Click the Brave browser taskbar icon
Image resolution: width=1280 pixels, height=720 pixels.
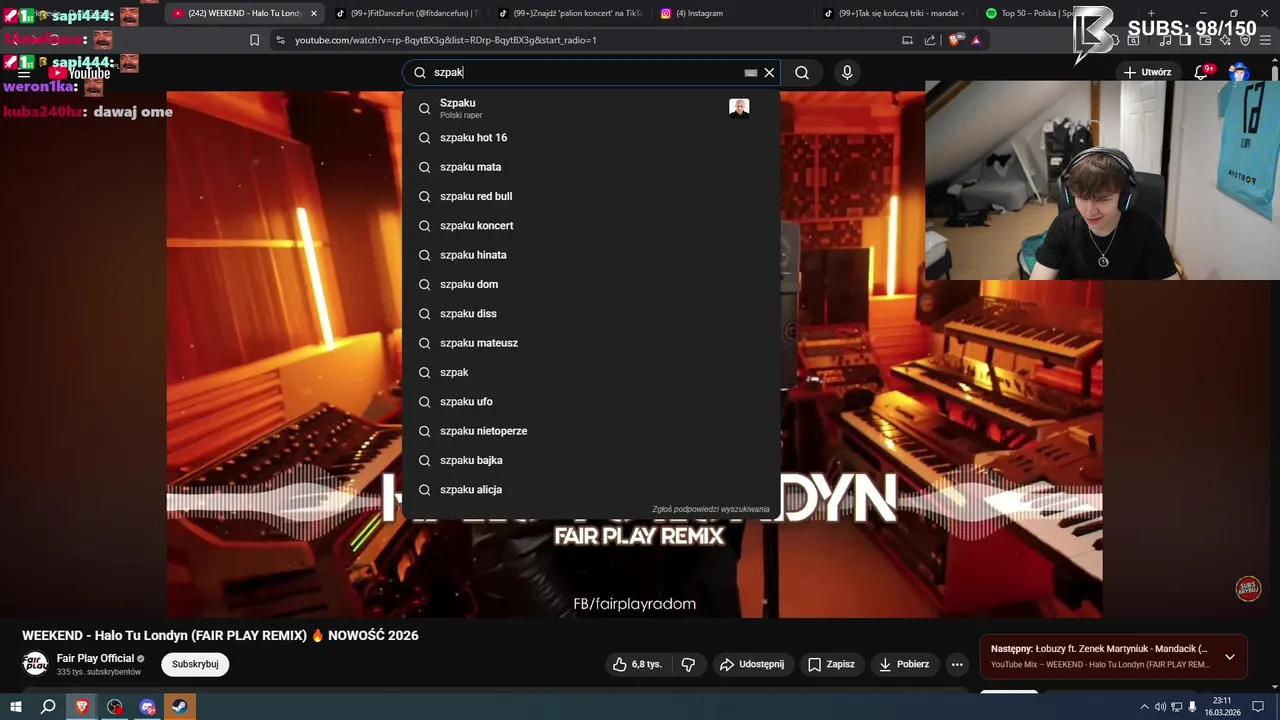point(82,707)
